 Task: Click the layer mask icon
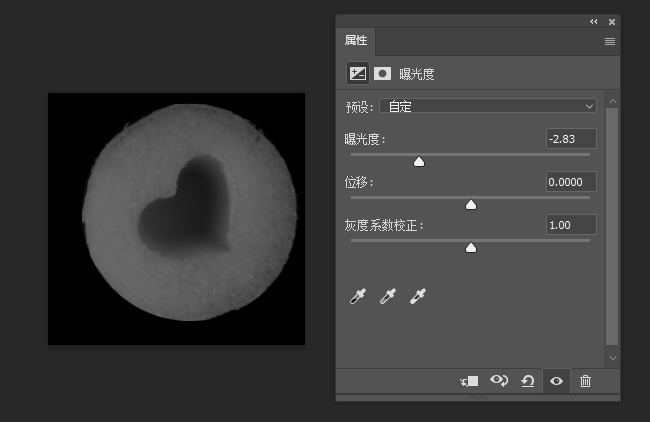[382, 74]
